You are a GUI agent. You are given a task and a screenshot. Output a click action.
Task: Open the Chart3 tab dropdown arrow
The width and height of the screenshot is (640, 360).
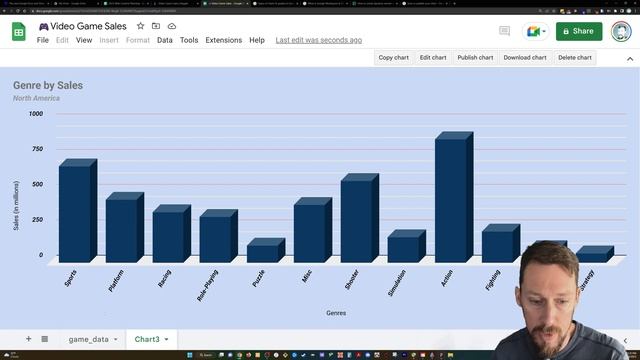point(167,339)
